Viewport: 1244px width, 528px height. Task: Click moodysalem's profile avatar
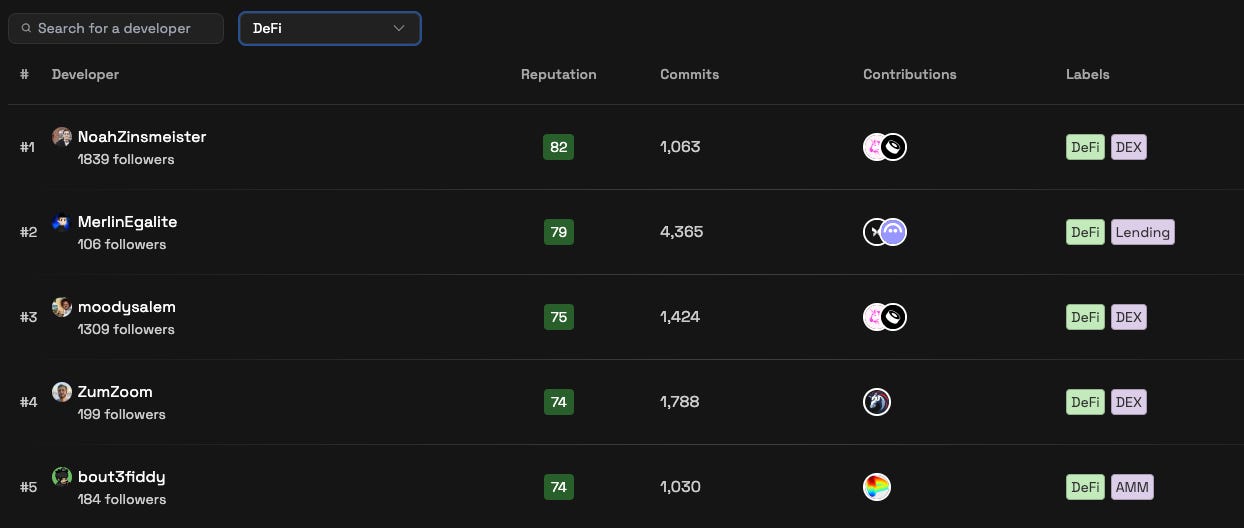62,307
